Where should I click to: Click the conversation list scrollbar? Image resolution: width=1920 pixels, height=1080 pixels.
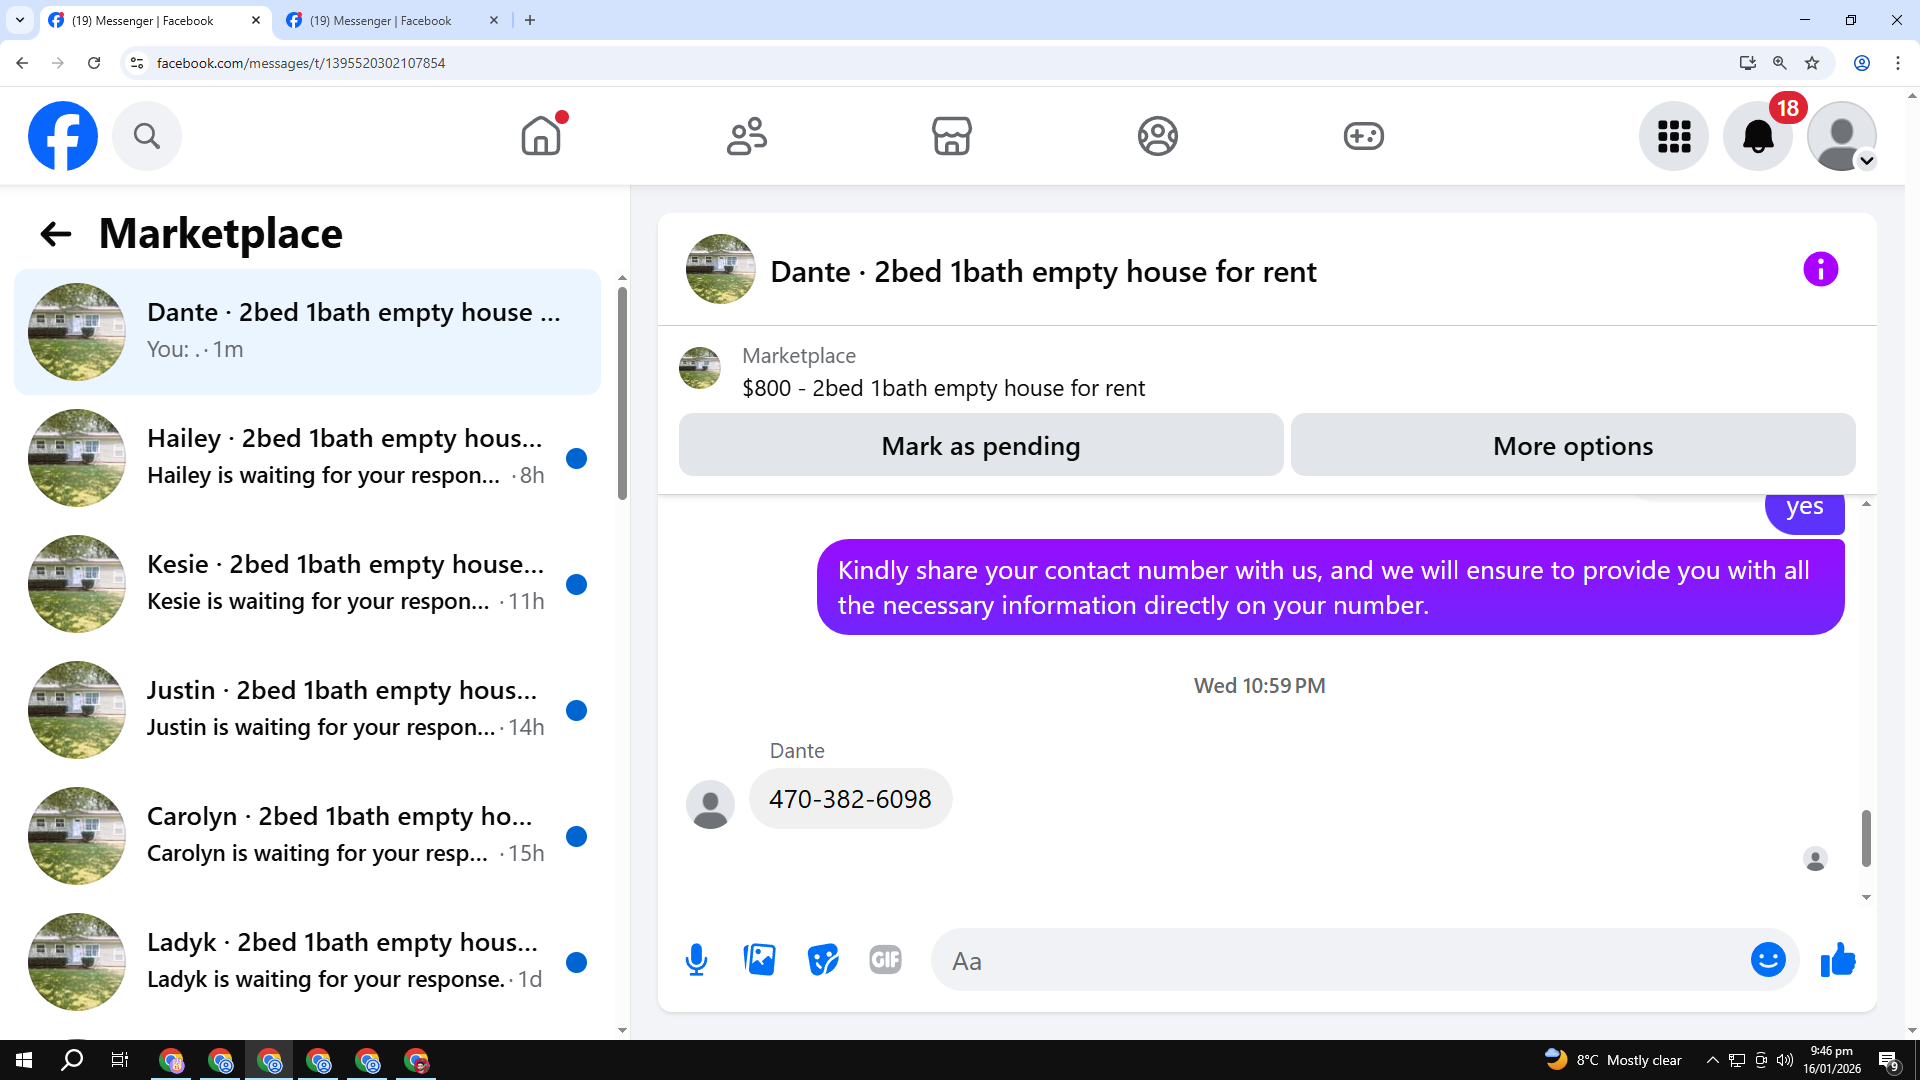(x=622, y=394)
